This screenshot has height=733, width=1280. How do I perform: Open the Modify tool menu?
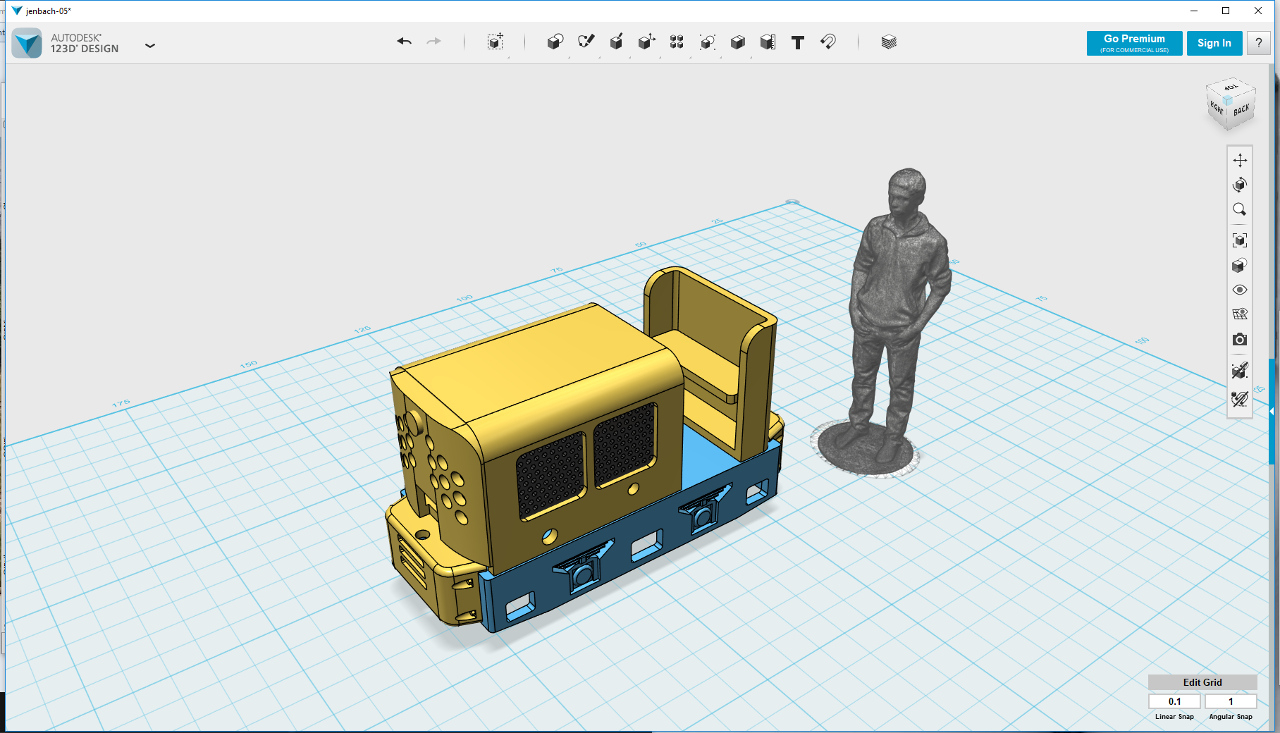pos(647,42)
